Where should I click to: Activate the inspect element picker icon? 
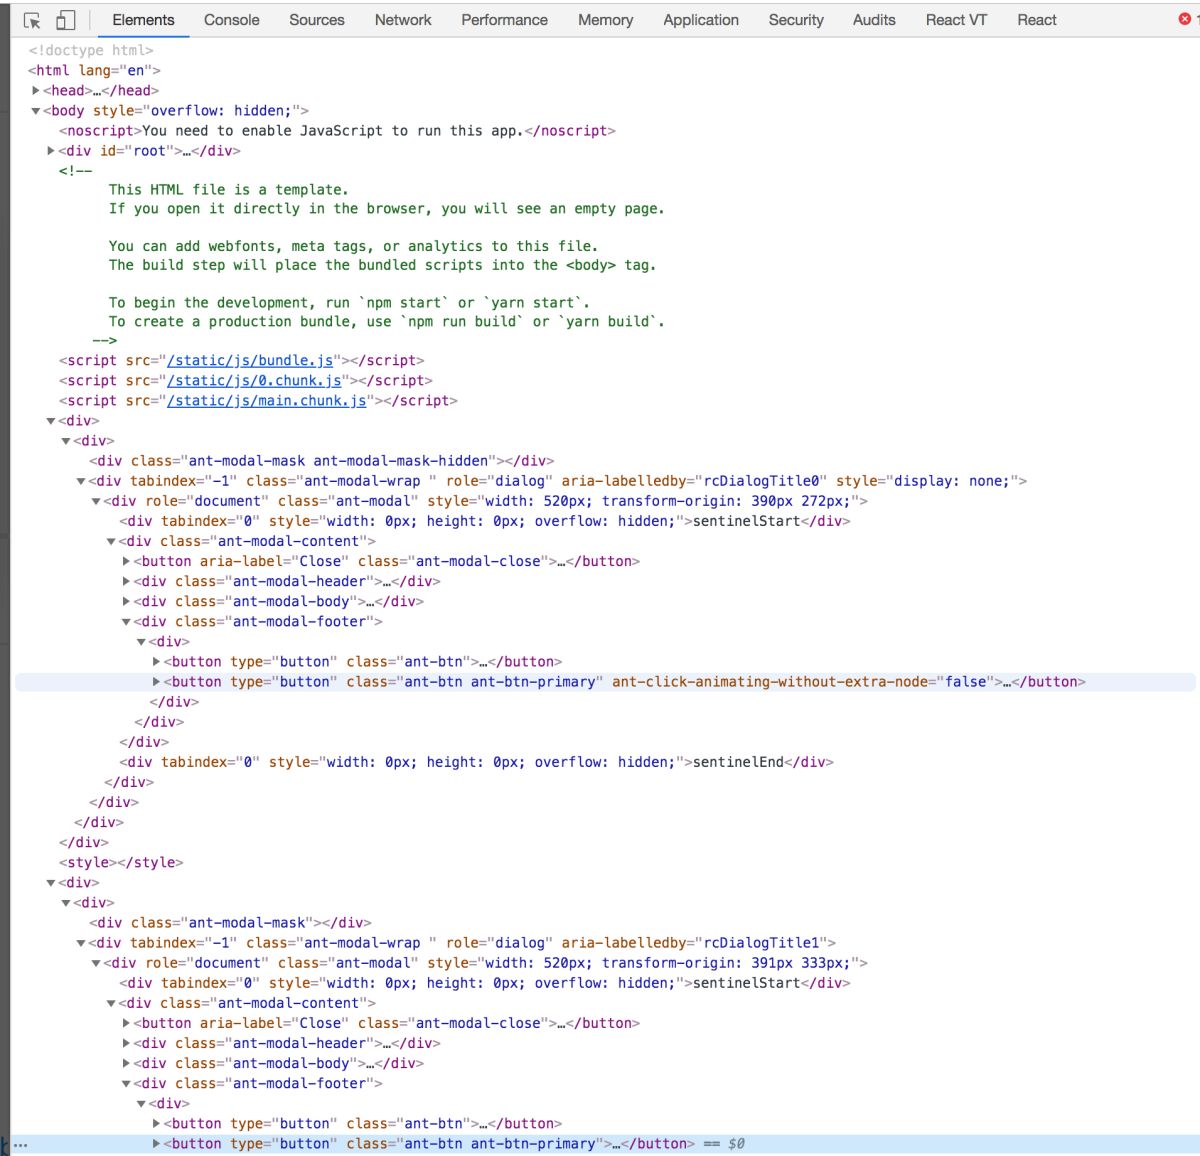click(32, 20)
